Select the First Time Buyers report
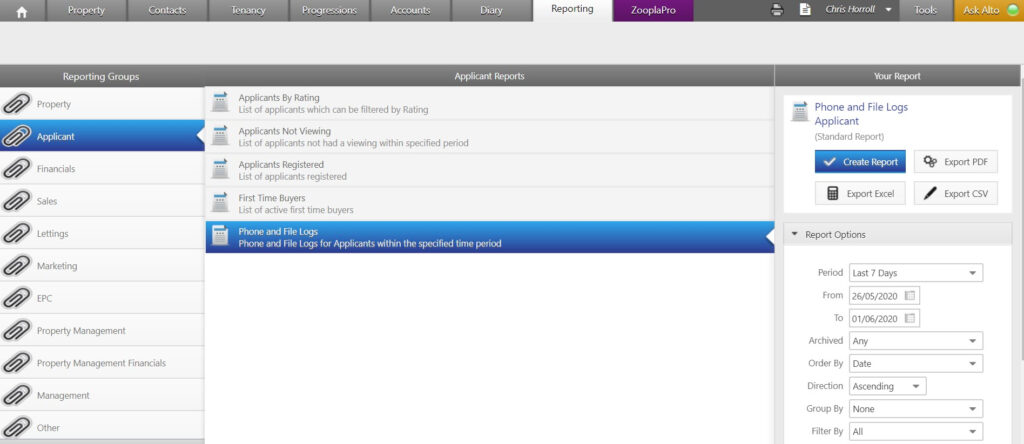 [489, 203]
